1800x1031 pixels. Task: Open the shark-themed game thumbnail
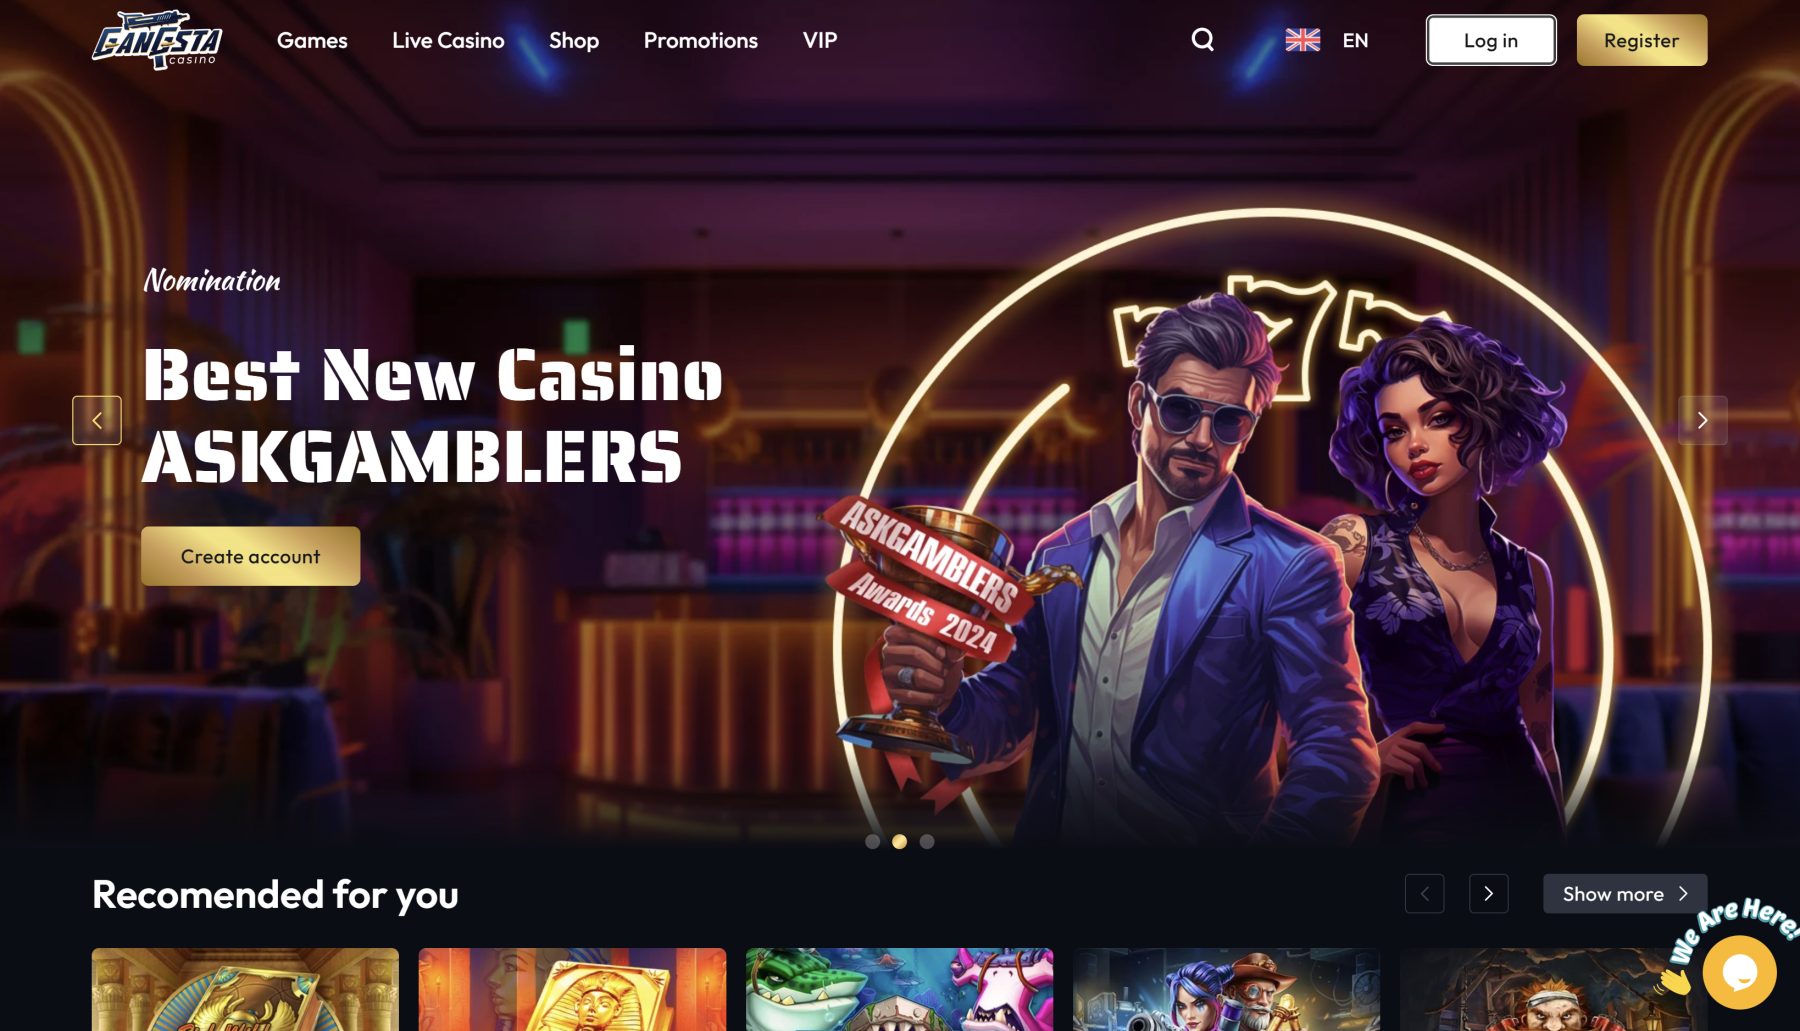899,989
